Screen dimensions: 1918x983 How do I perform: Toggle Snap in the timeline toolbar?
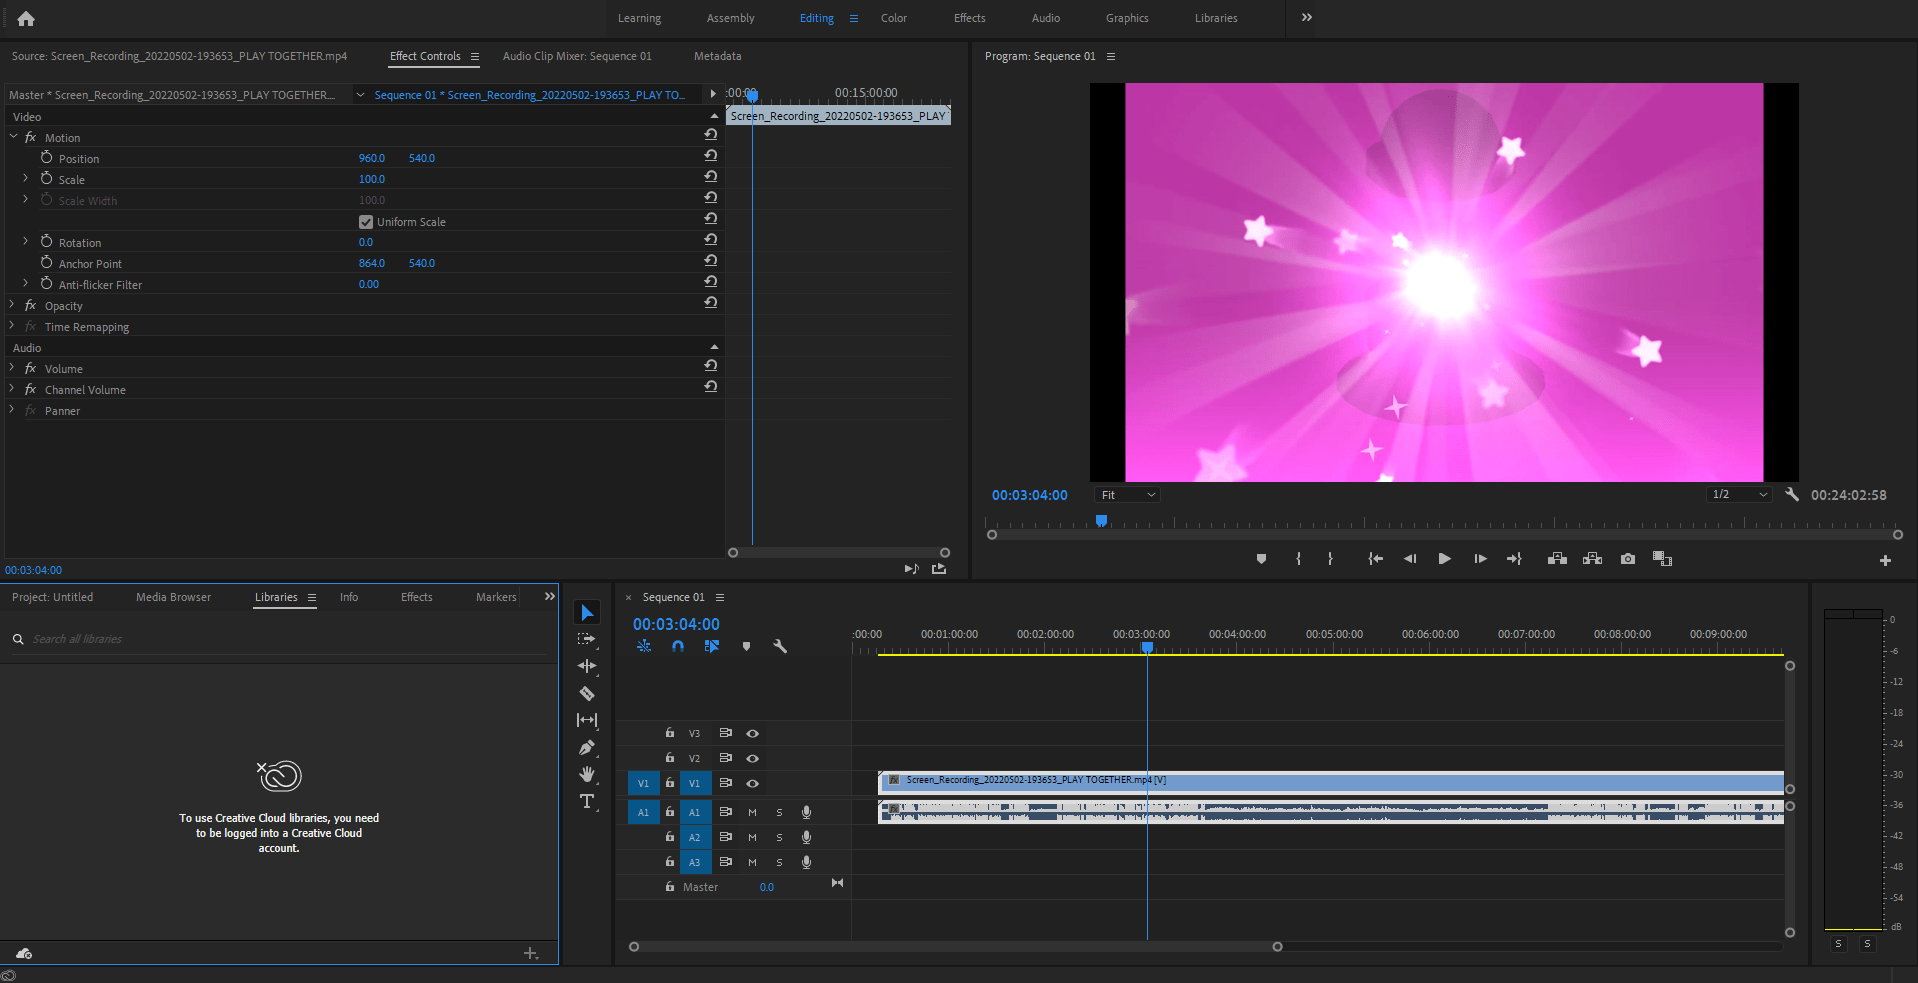pos(678,646)
